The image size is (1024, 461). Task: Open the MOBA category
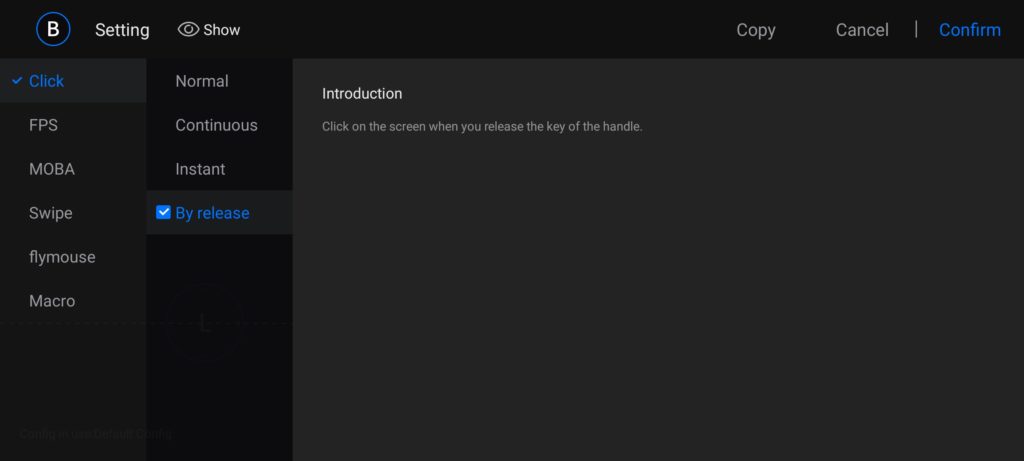pos(52,169)
